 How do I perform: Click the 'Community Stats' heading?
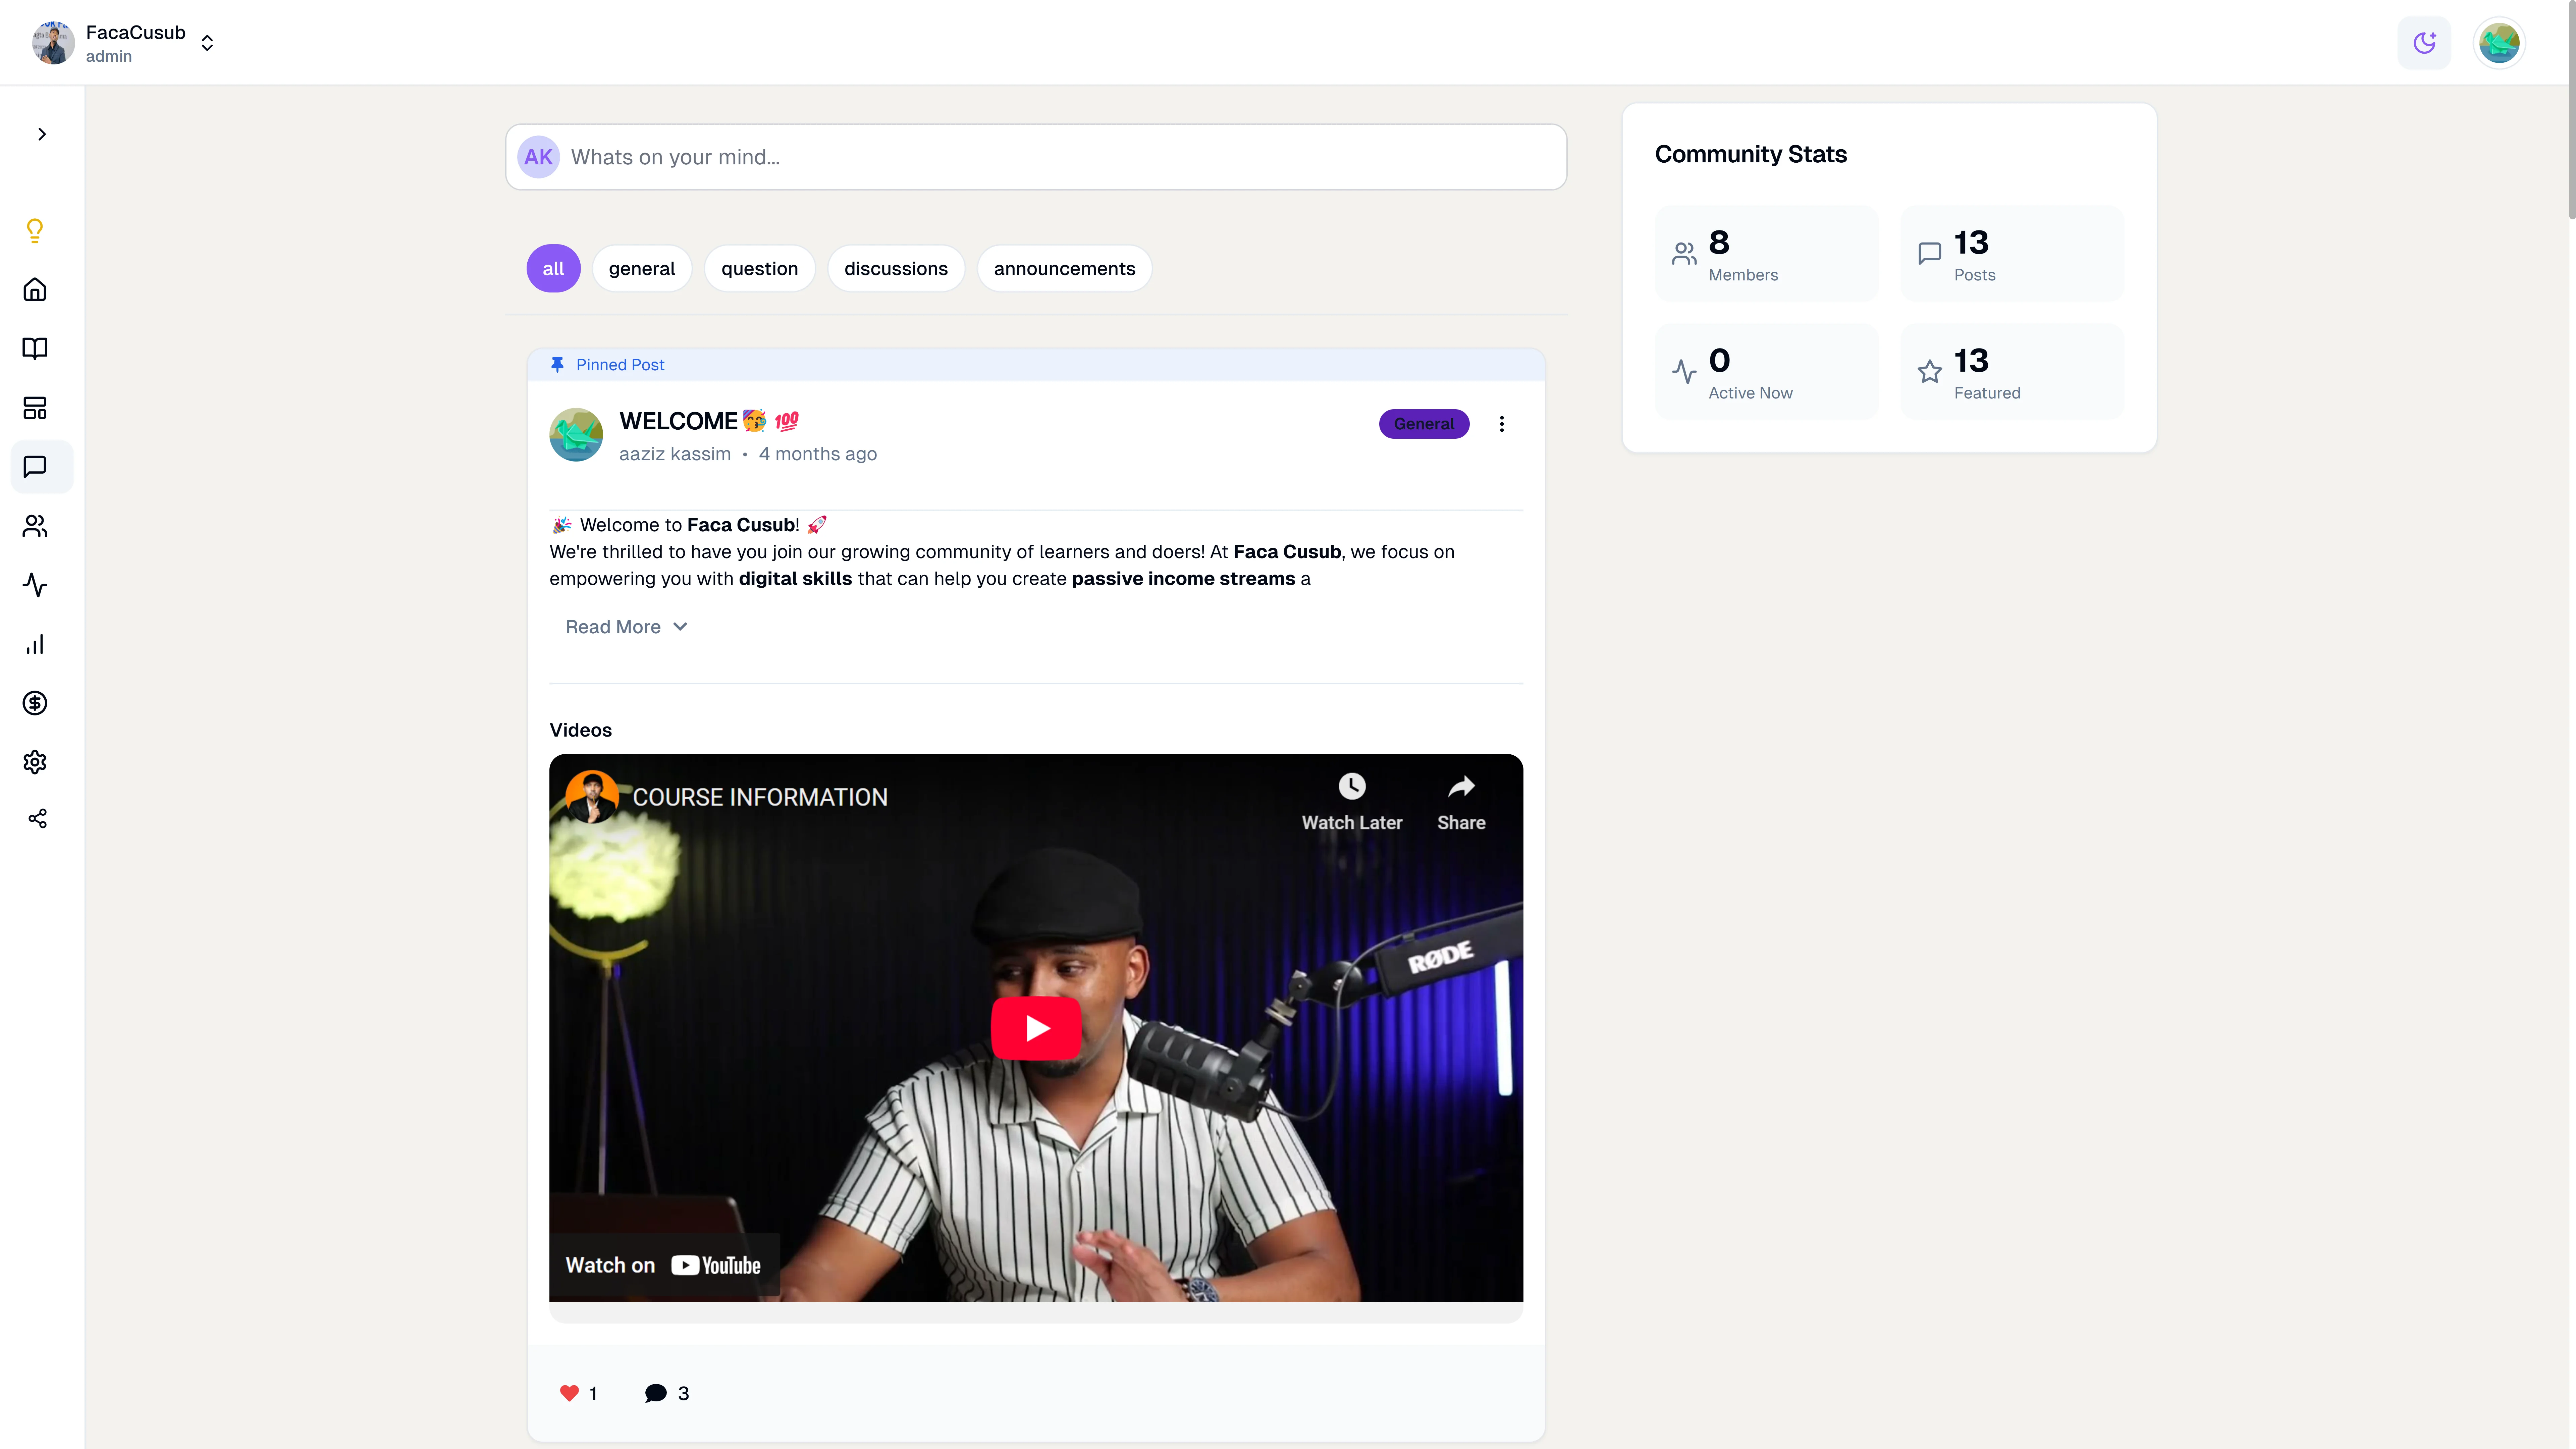point(1751,154)
